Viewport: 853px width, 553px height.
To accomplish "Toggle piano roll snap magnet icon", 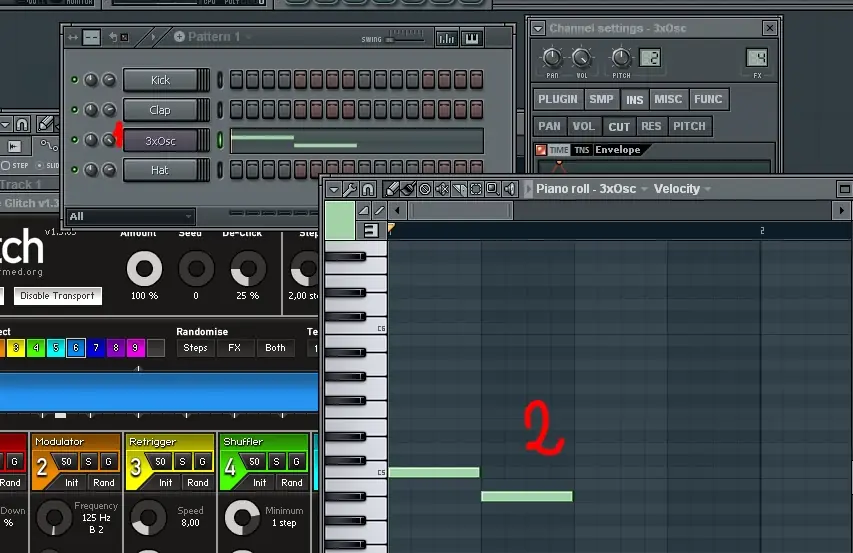I will click(x=368, y=189).
